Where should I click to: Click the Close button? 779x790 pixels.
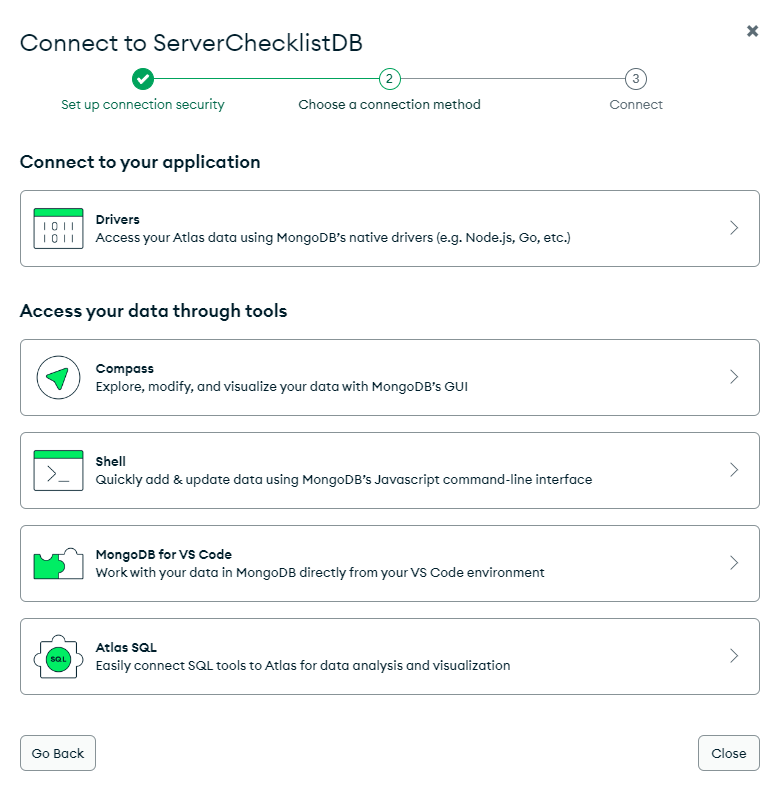coord(729,753)
